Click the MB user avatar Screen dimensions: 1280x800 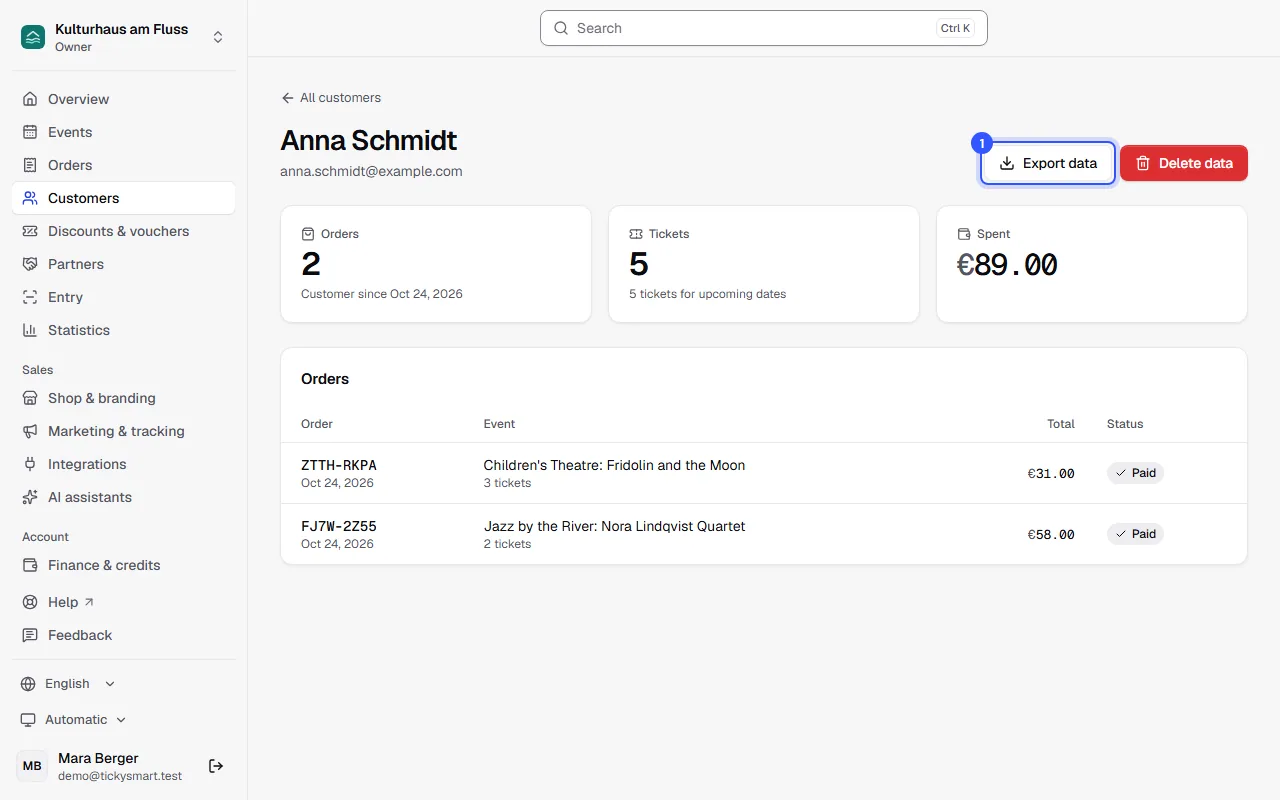[32, 766]
